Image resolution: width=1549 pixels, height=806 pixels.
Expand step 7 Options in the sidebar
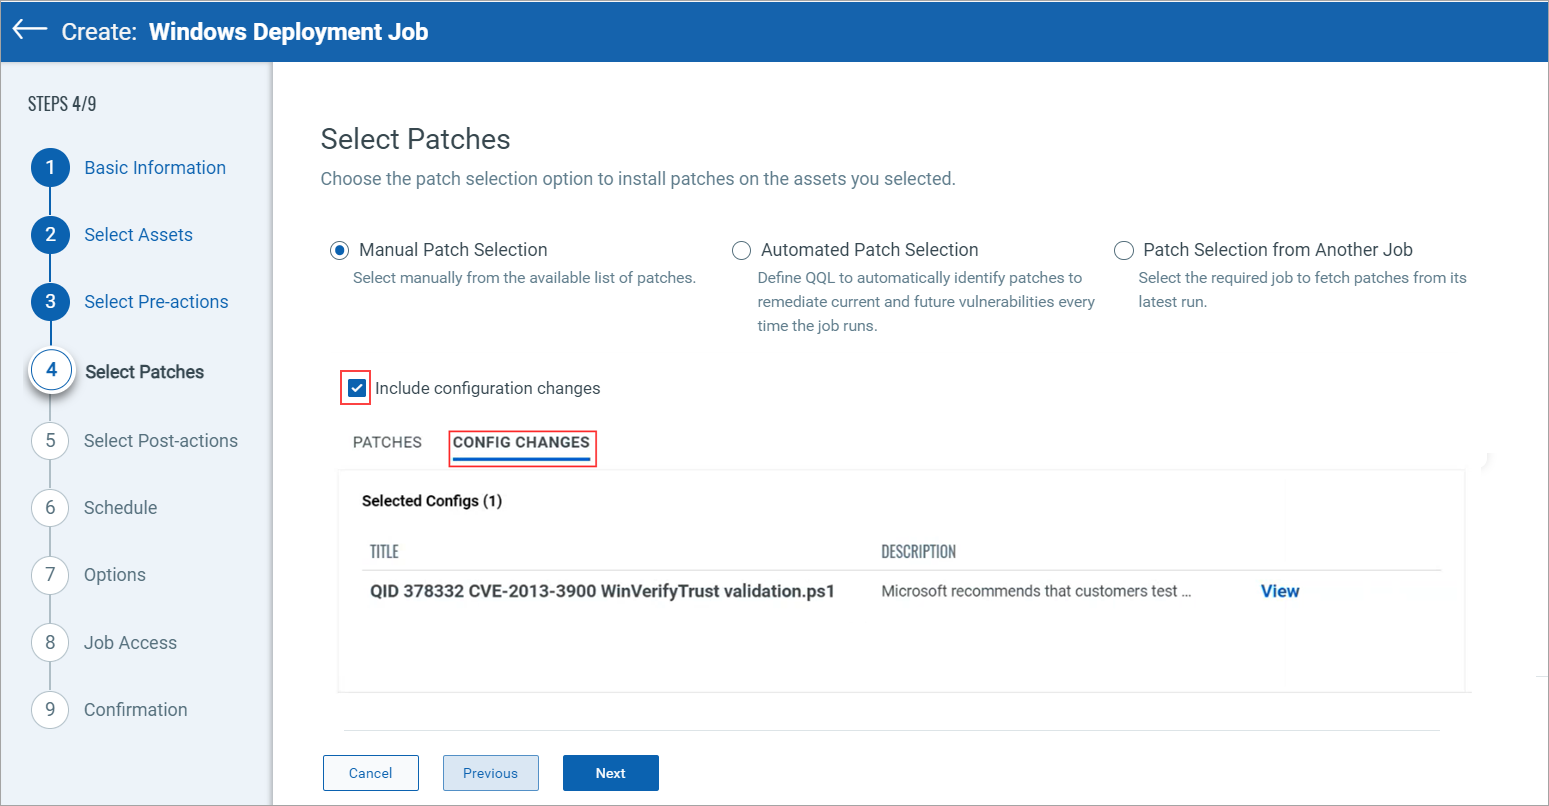pyautogui.click(x=50, y=574)
